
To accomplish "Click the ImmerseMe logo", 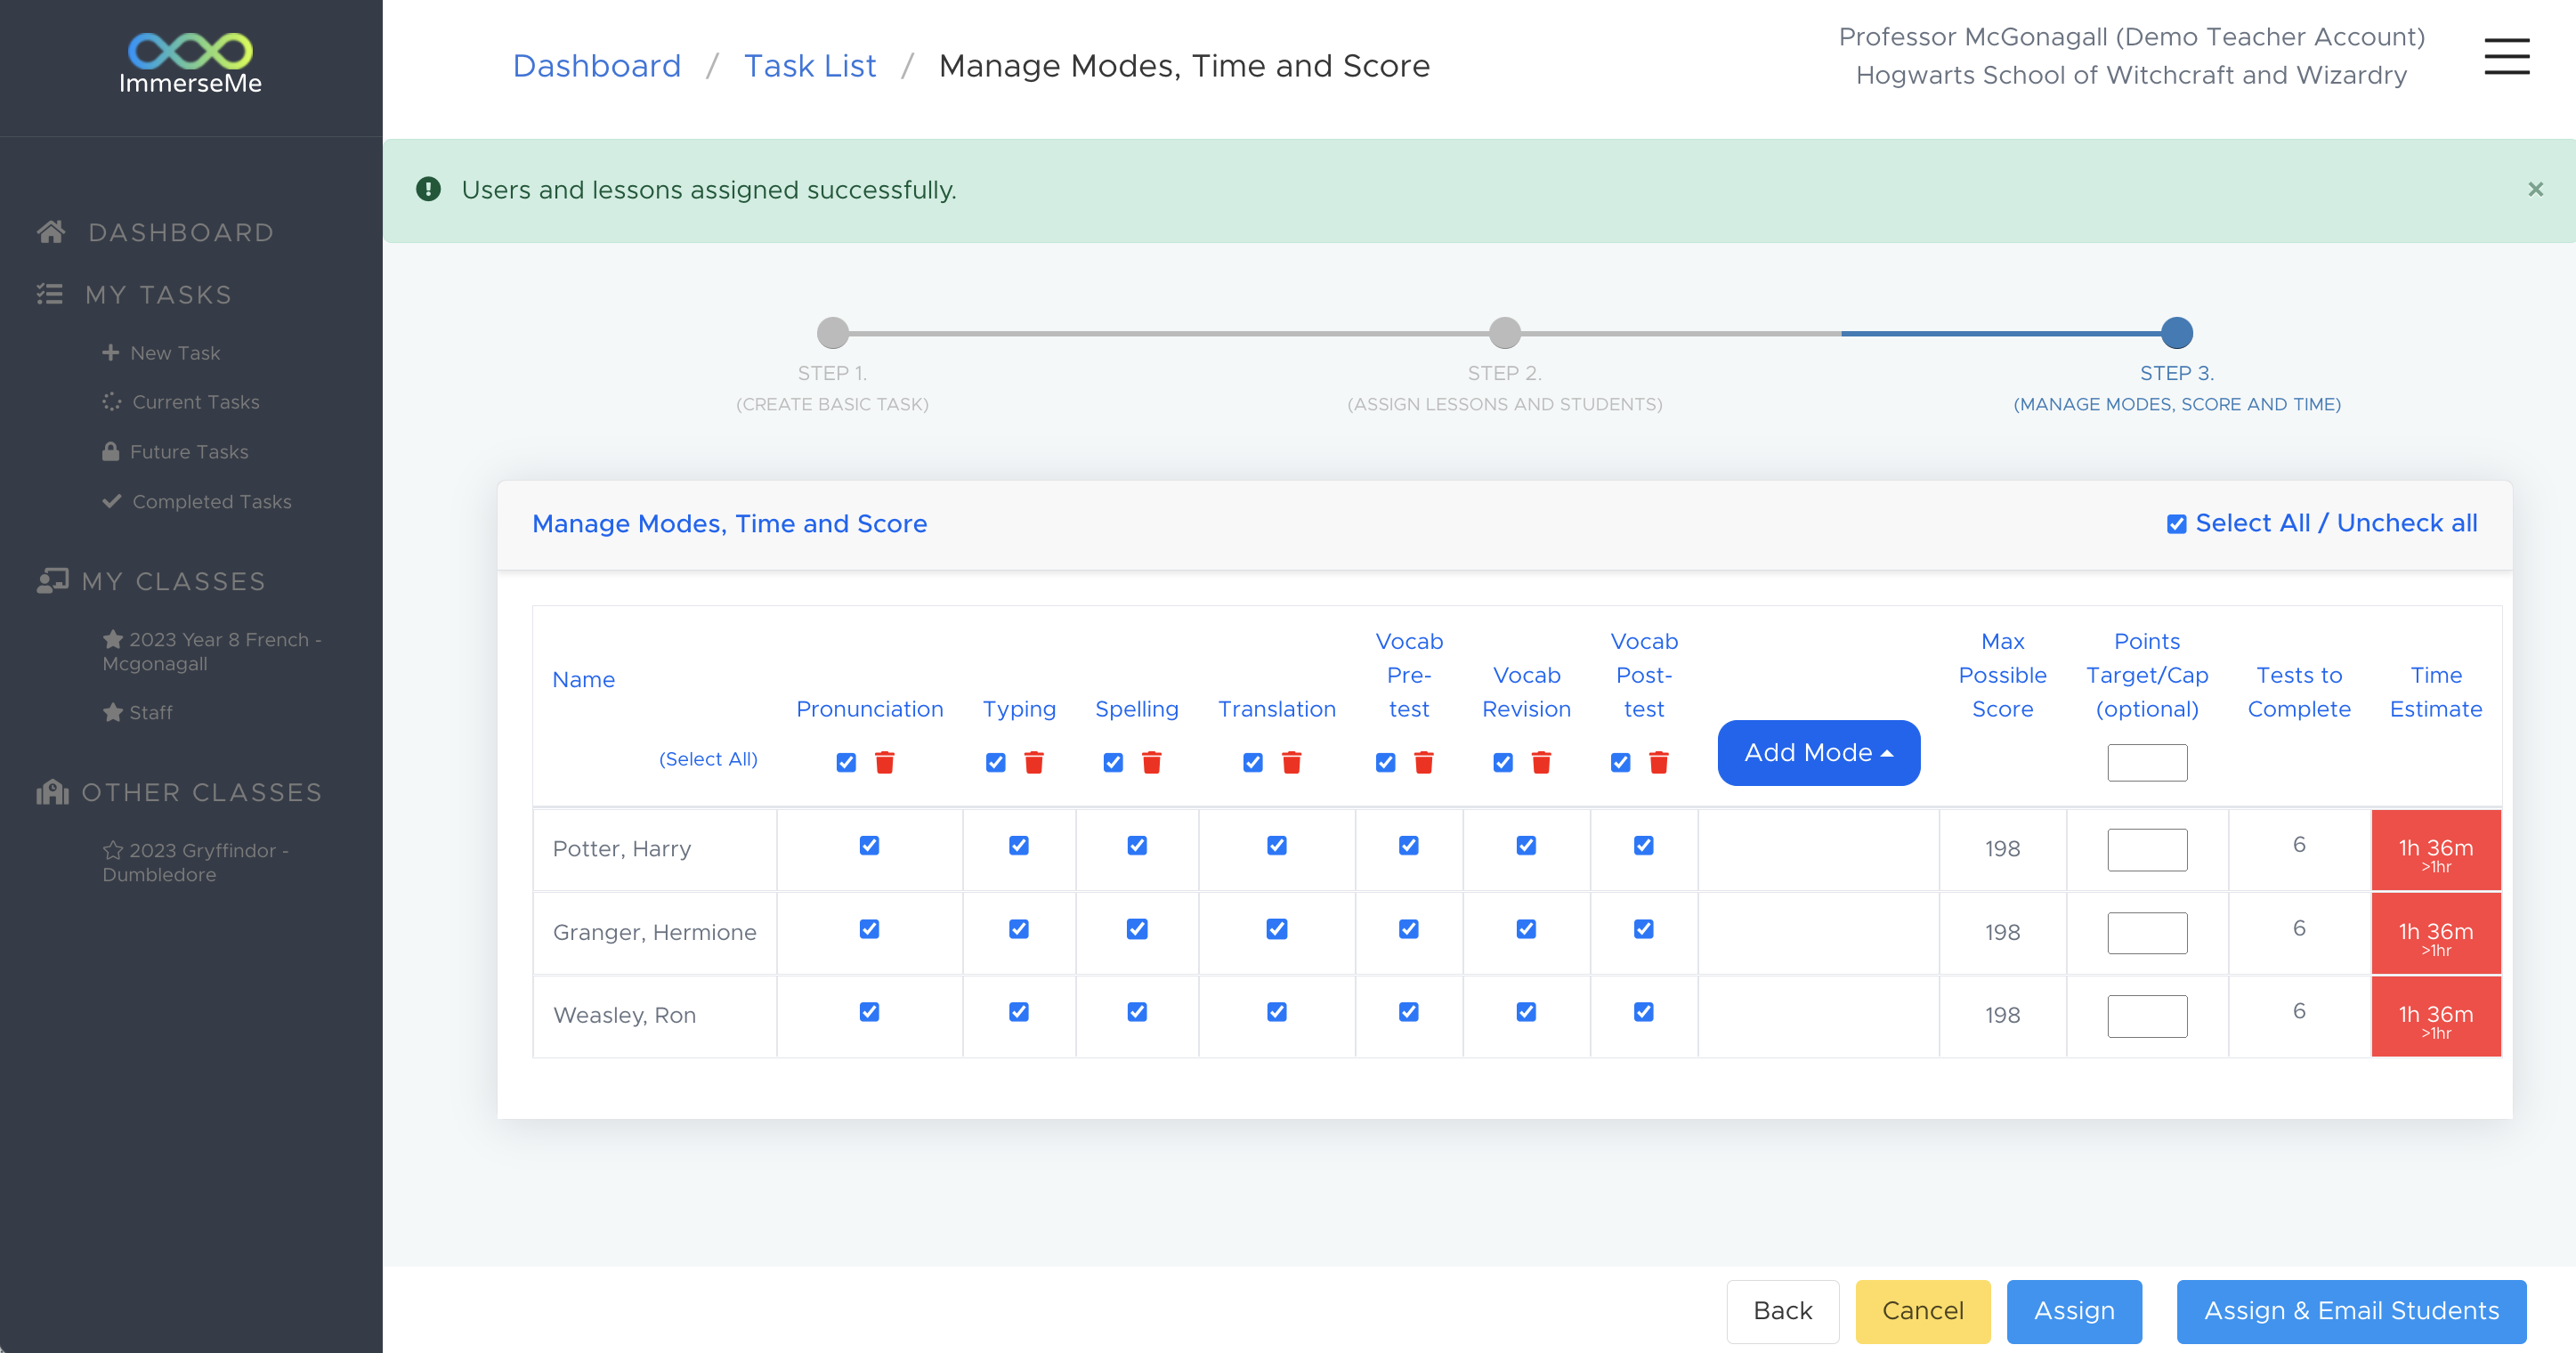I will click(190, 64).
